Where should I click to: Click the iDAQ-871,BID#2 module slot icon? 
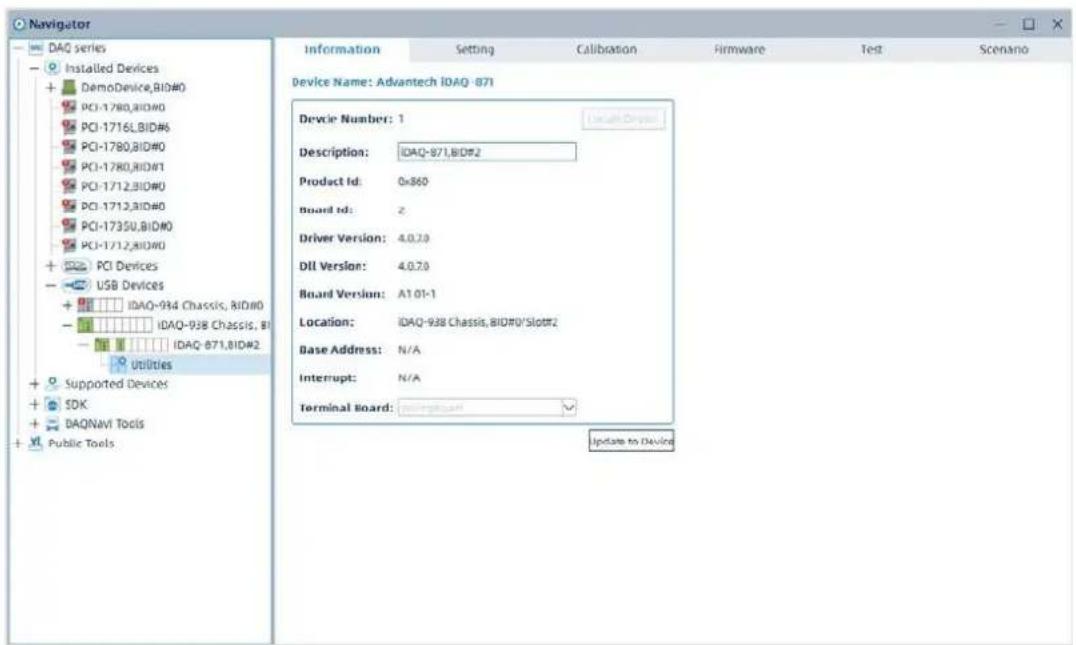(x=131, y=344)
